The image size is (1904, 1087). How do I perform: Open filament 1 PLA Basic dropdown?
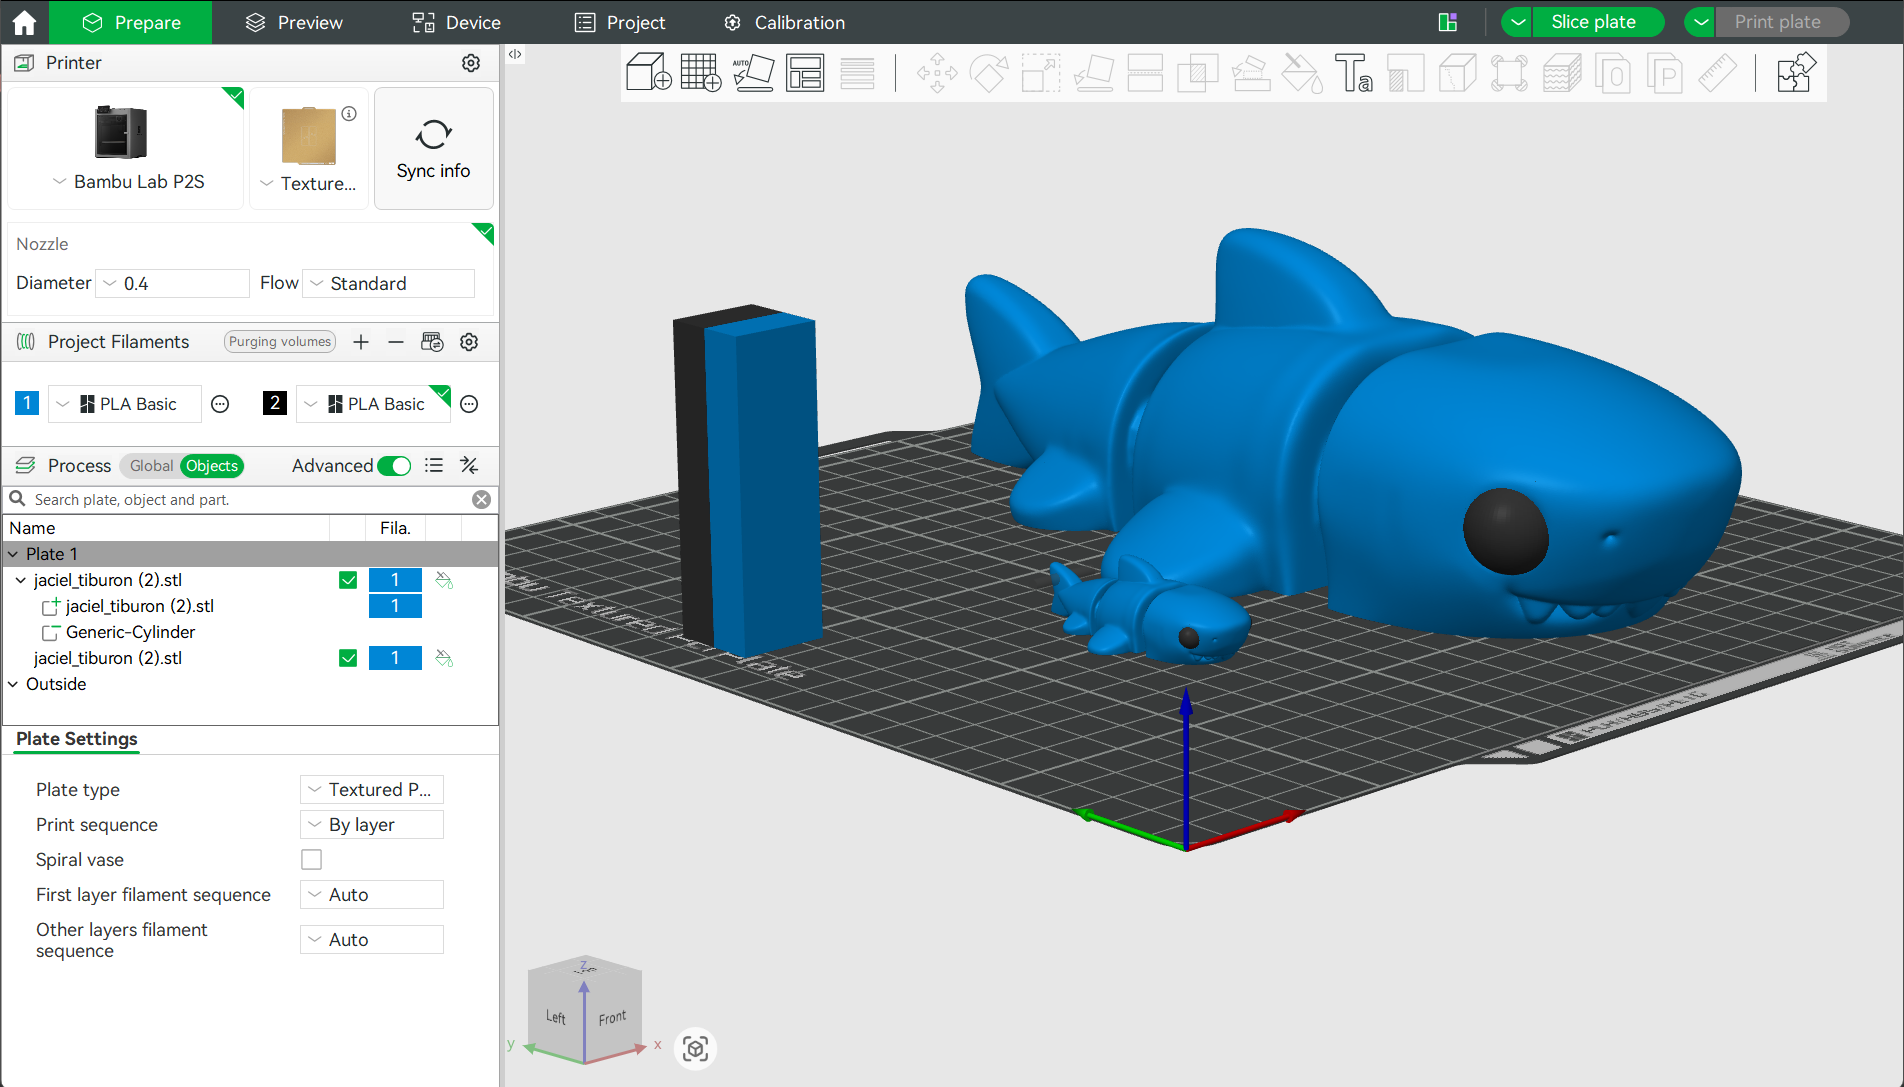tap(125, 404)
